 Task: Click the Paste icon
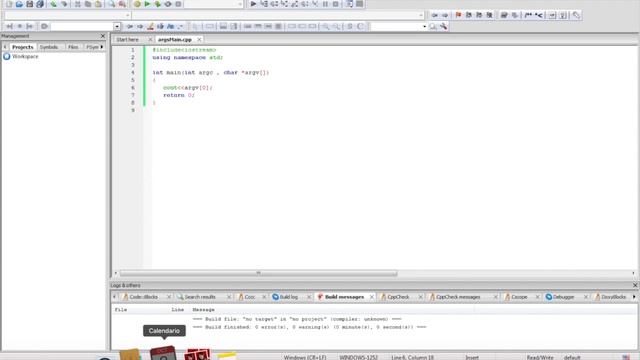(98, 4)
